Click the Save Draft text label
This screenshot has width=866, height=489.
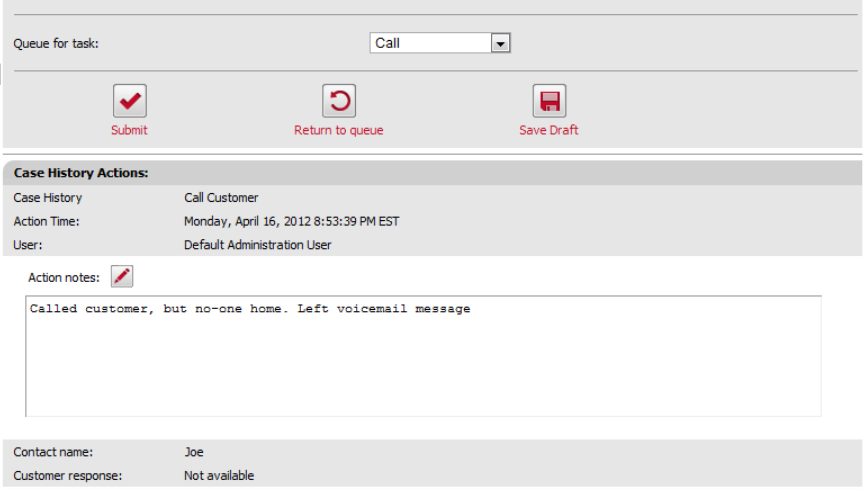pyautogui.click(x=548, y=130)
